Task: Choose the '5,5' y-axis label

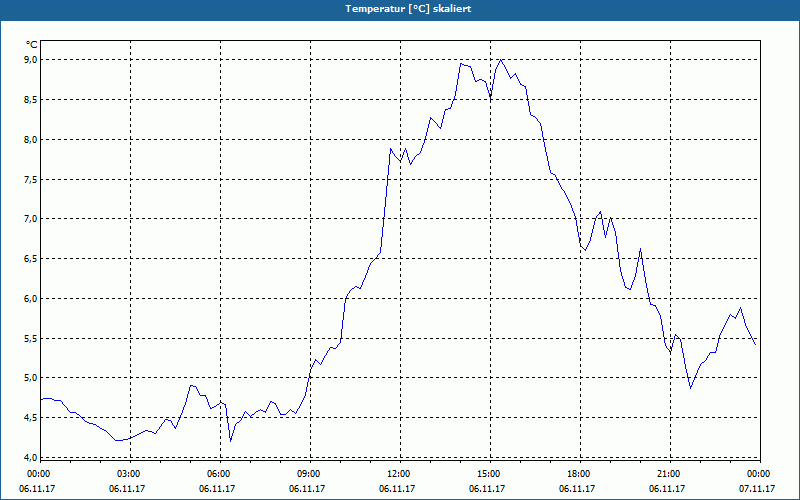Action: click(31, 338)
